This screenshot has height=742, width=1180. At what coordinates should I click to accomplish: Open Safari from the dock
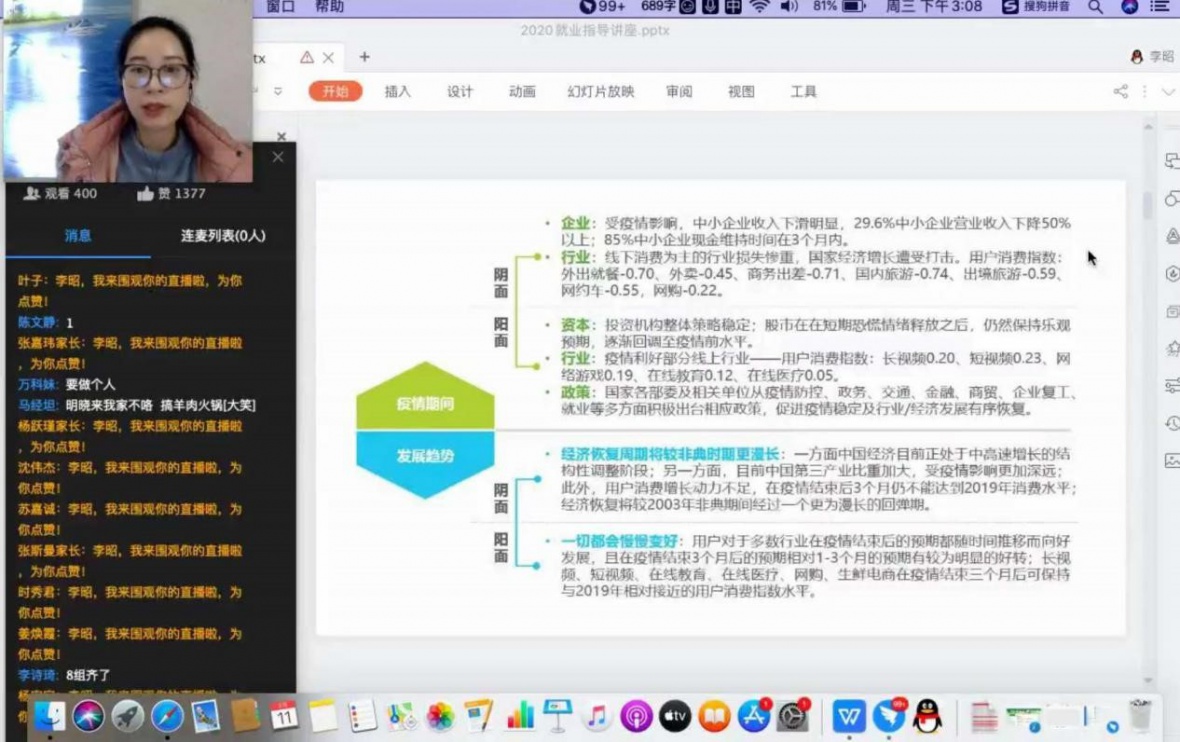pyautogui.click(x=167, y=716)
